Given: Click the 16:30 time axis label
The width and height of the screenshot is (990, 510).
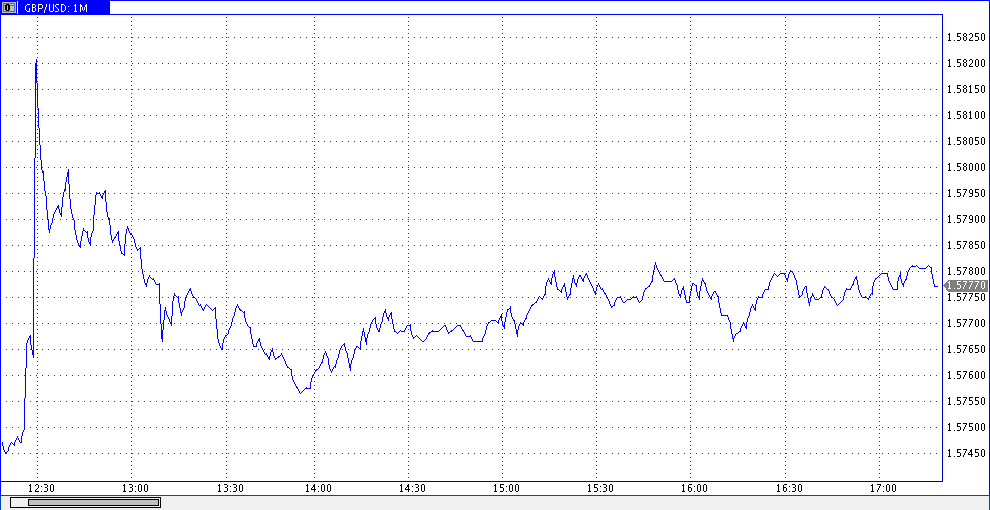Looking at the screenshot, I should click(789, 489).
